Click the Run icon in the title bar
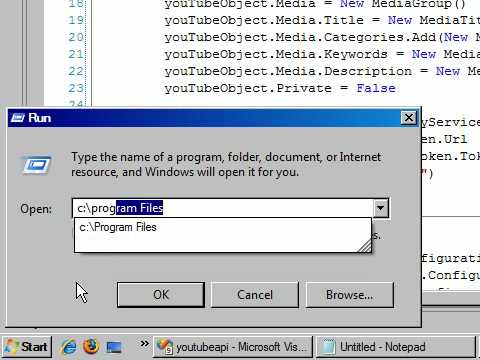This screenshot has height=360, width=480. tap(18, 118)
